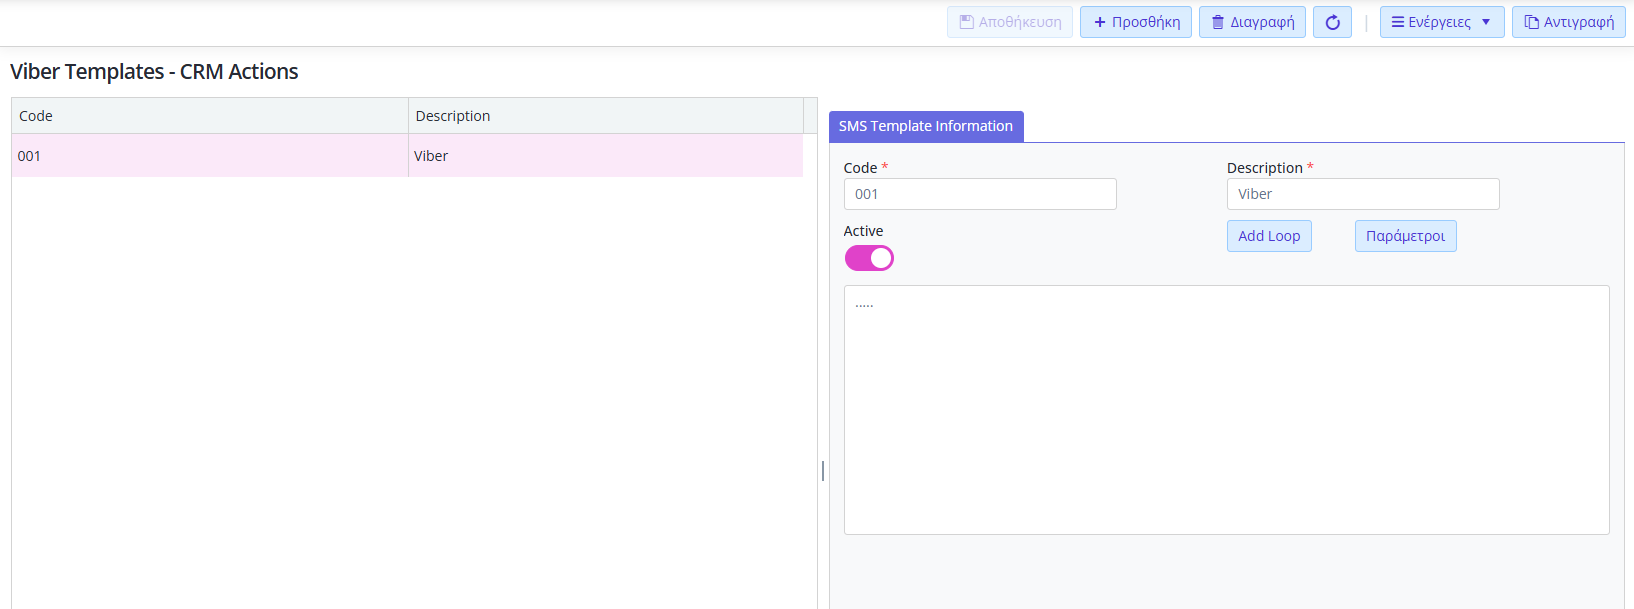Image resolution: width=1634 pixels, height=609 pixels.
Task: Copy record with Αντιγραφή button
Action: [x=1569, y=22]
